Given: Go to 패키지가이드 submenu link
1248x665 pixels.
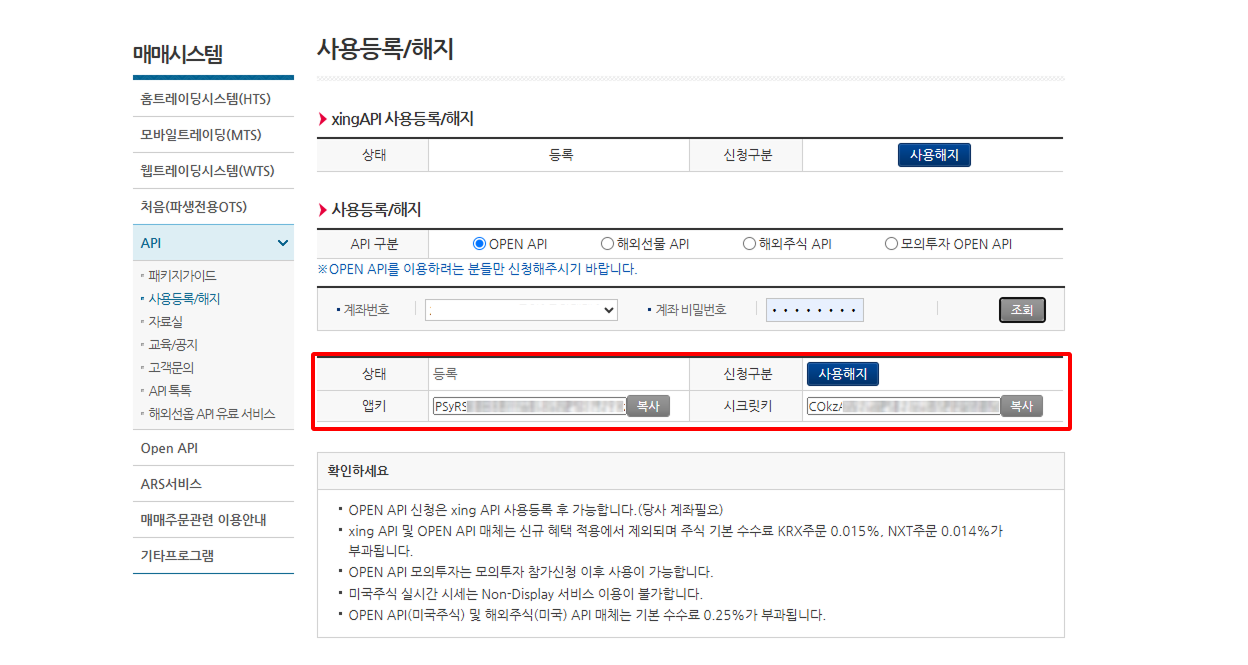Looking at the screenshot, I should tap(182, 275).
